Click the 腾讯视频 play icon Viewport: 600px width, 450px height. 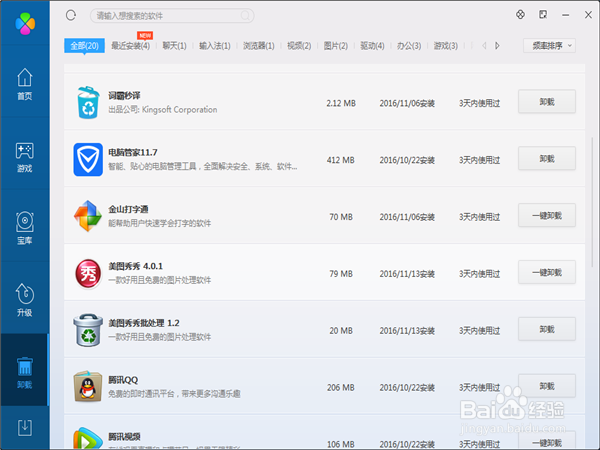point(88,439)
